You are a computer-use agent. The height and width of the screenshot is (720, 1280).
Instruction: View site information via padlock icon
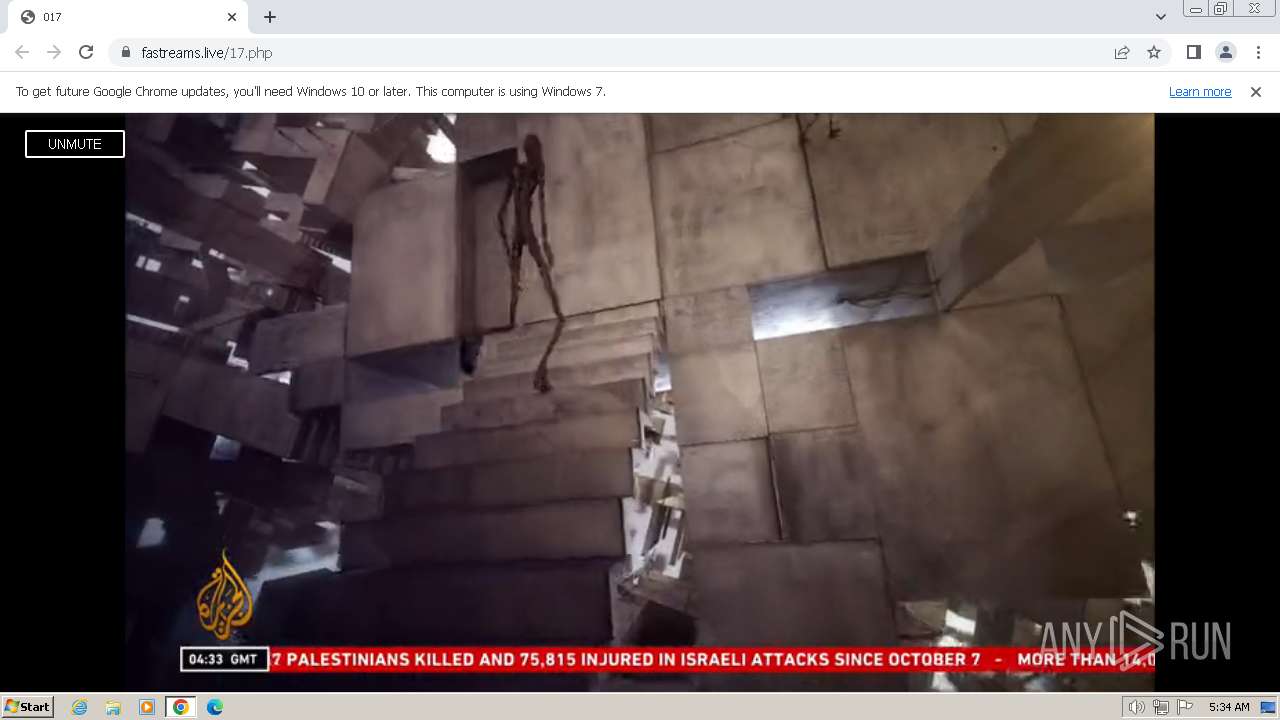[125, 52]
